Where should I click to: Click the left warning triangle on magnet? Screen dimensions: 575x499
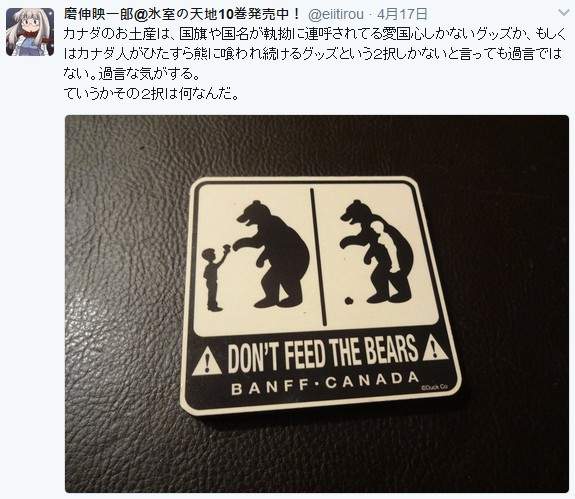click(207, 360)
